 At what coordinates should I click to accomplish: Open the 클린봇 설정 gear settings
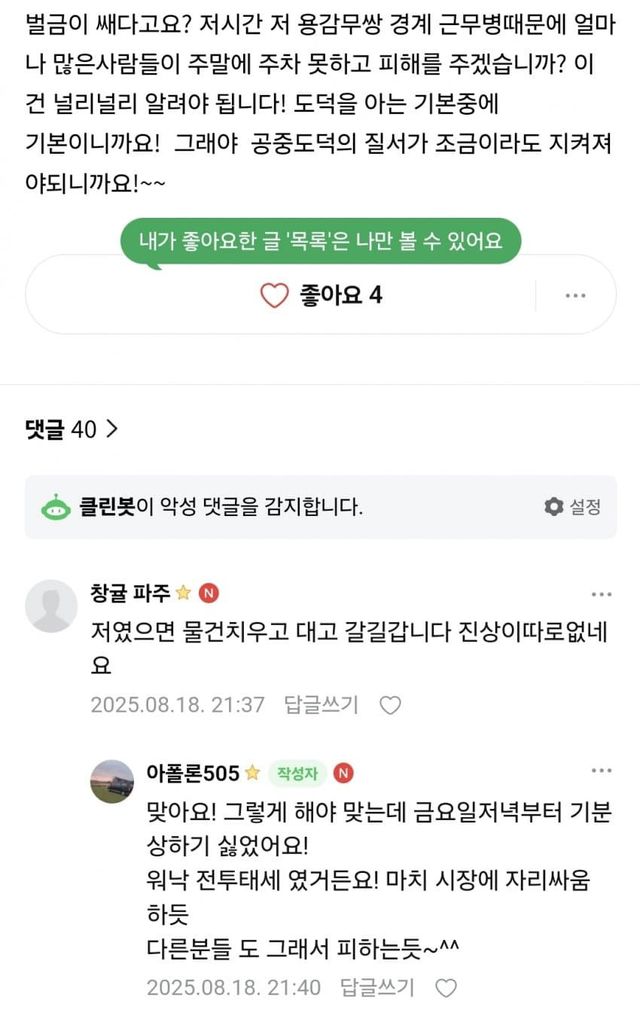(573, 507)
